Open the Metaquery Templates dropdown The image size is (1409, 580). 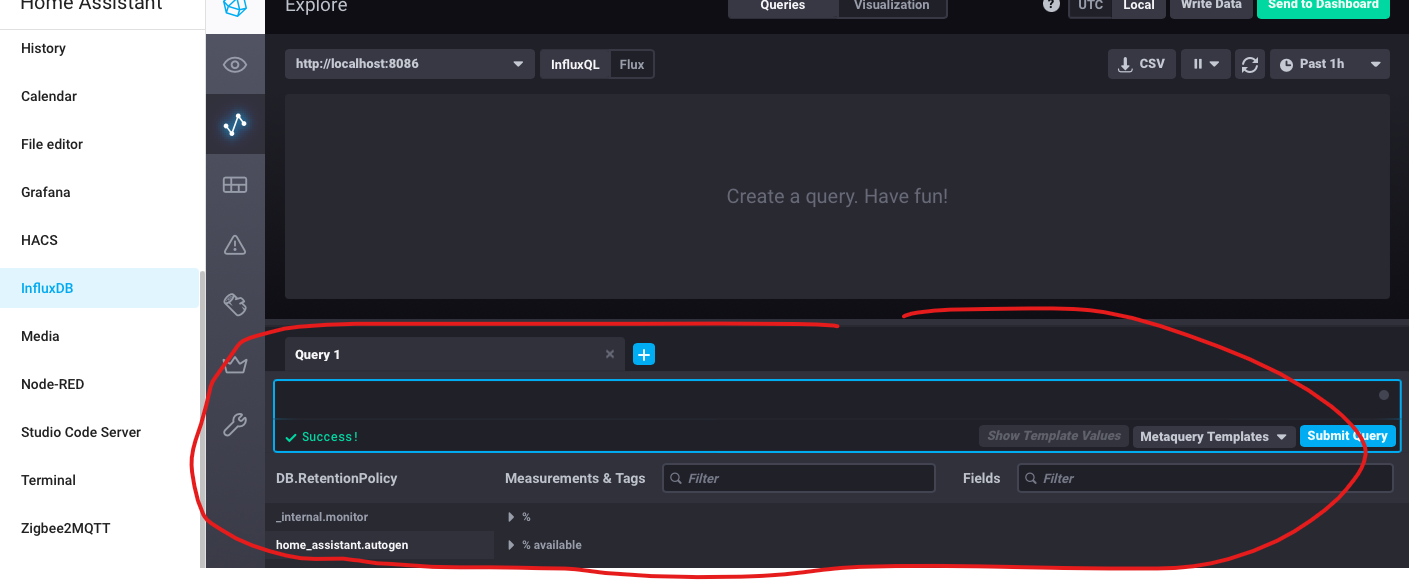pyautogui.click(x=1214, y=436)
